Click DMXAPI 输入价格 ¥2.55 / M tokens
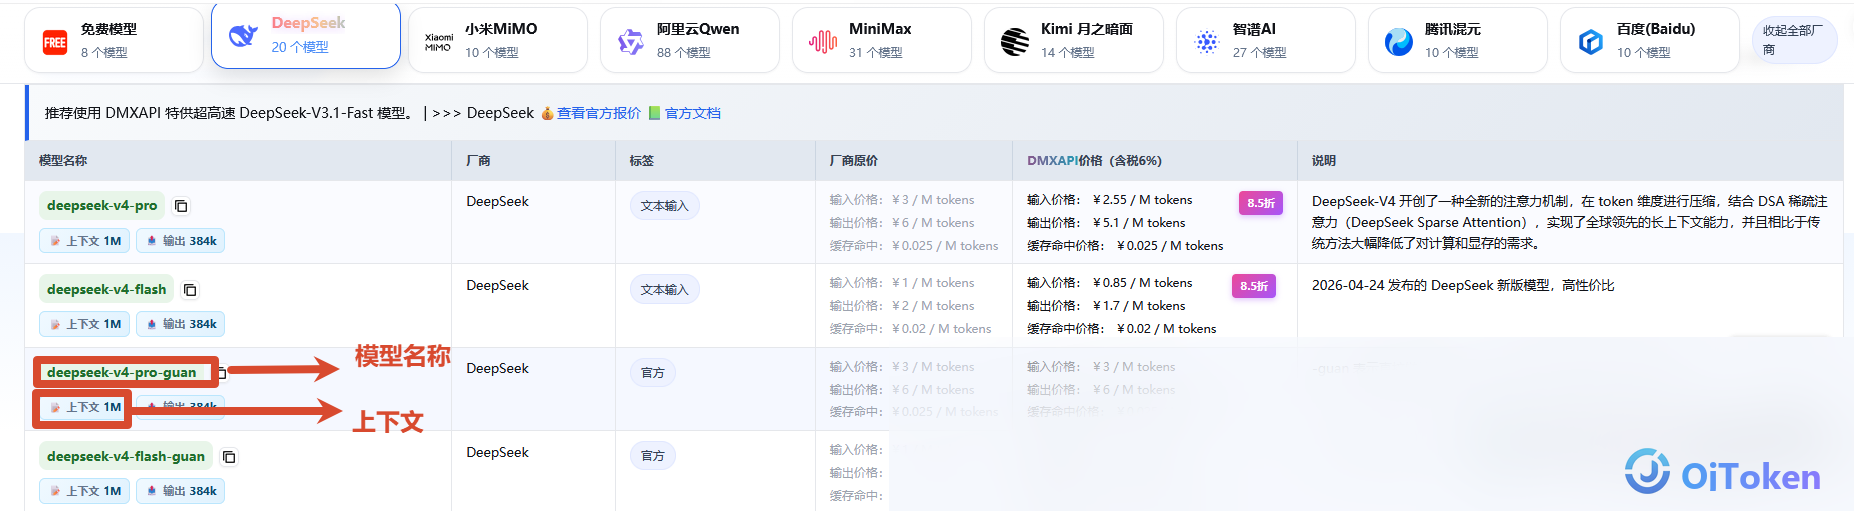Image resolution: width=1854 pixels, height=511 pixels. (x=1110, y=200)
